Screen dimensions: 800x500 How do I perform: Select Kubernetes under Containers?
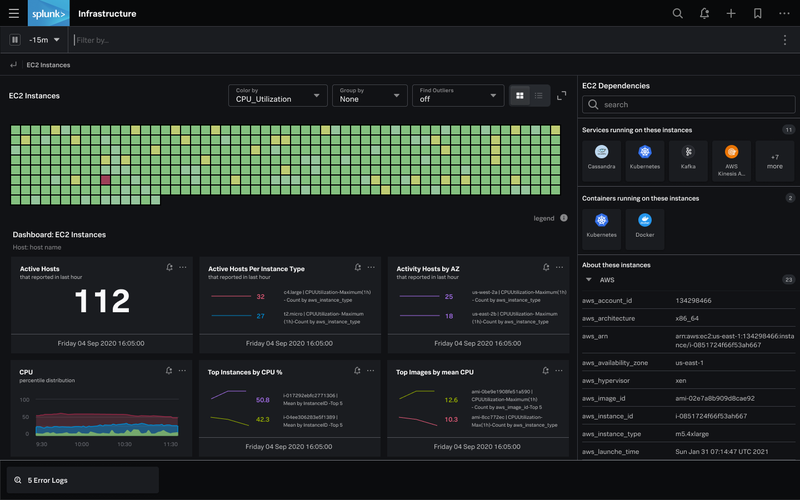pyautogui.click(x=602, y=229)
